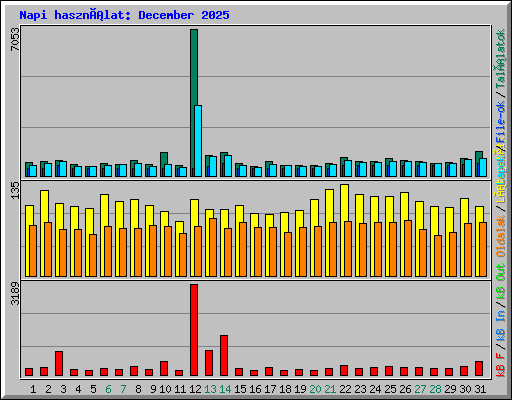Click the cyan files bar for day 12
Screen dimensions: 512x400
tap(198, 141)
